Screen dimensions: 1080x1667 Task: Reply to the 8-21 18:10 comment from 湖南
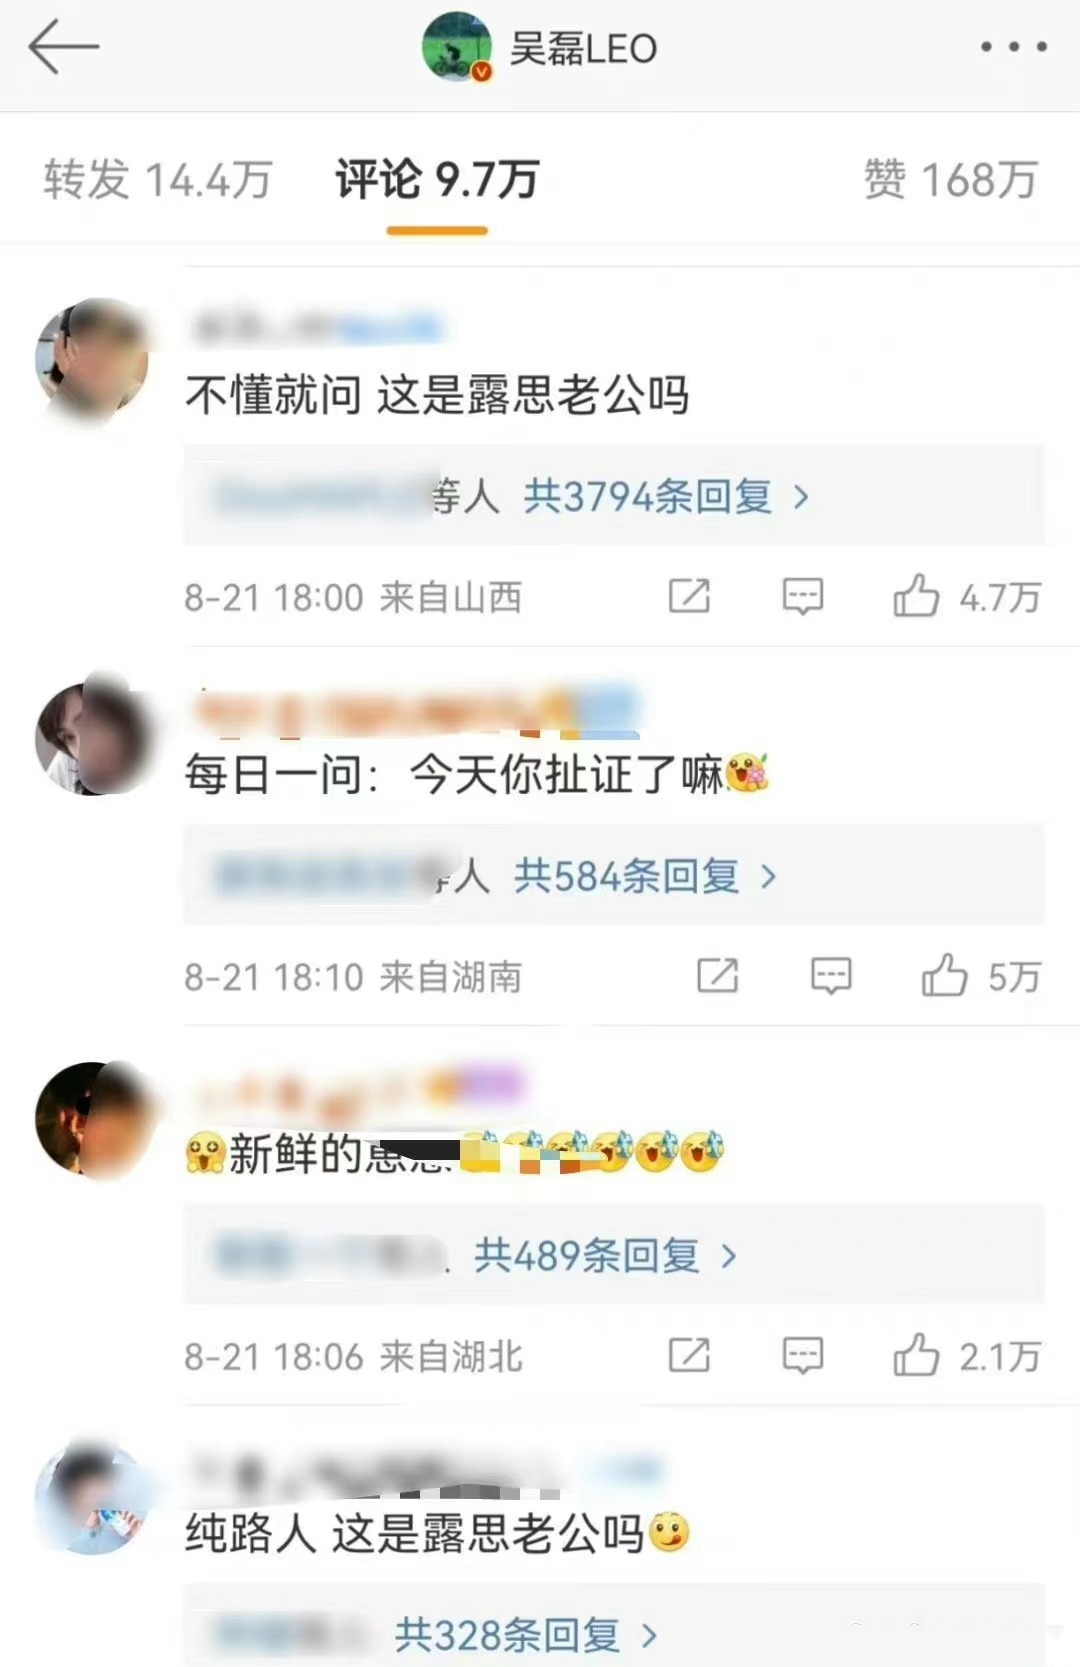click(831, 976)
